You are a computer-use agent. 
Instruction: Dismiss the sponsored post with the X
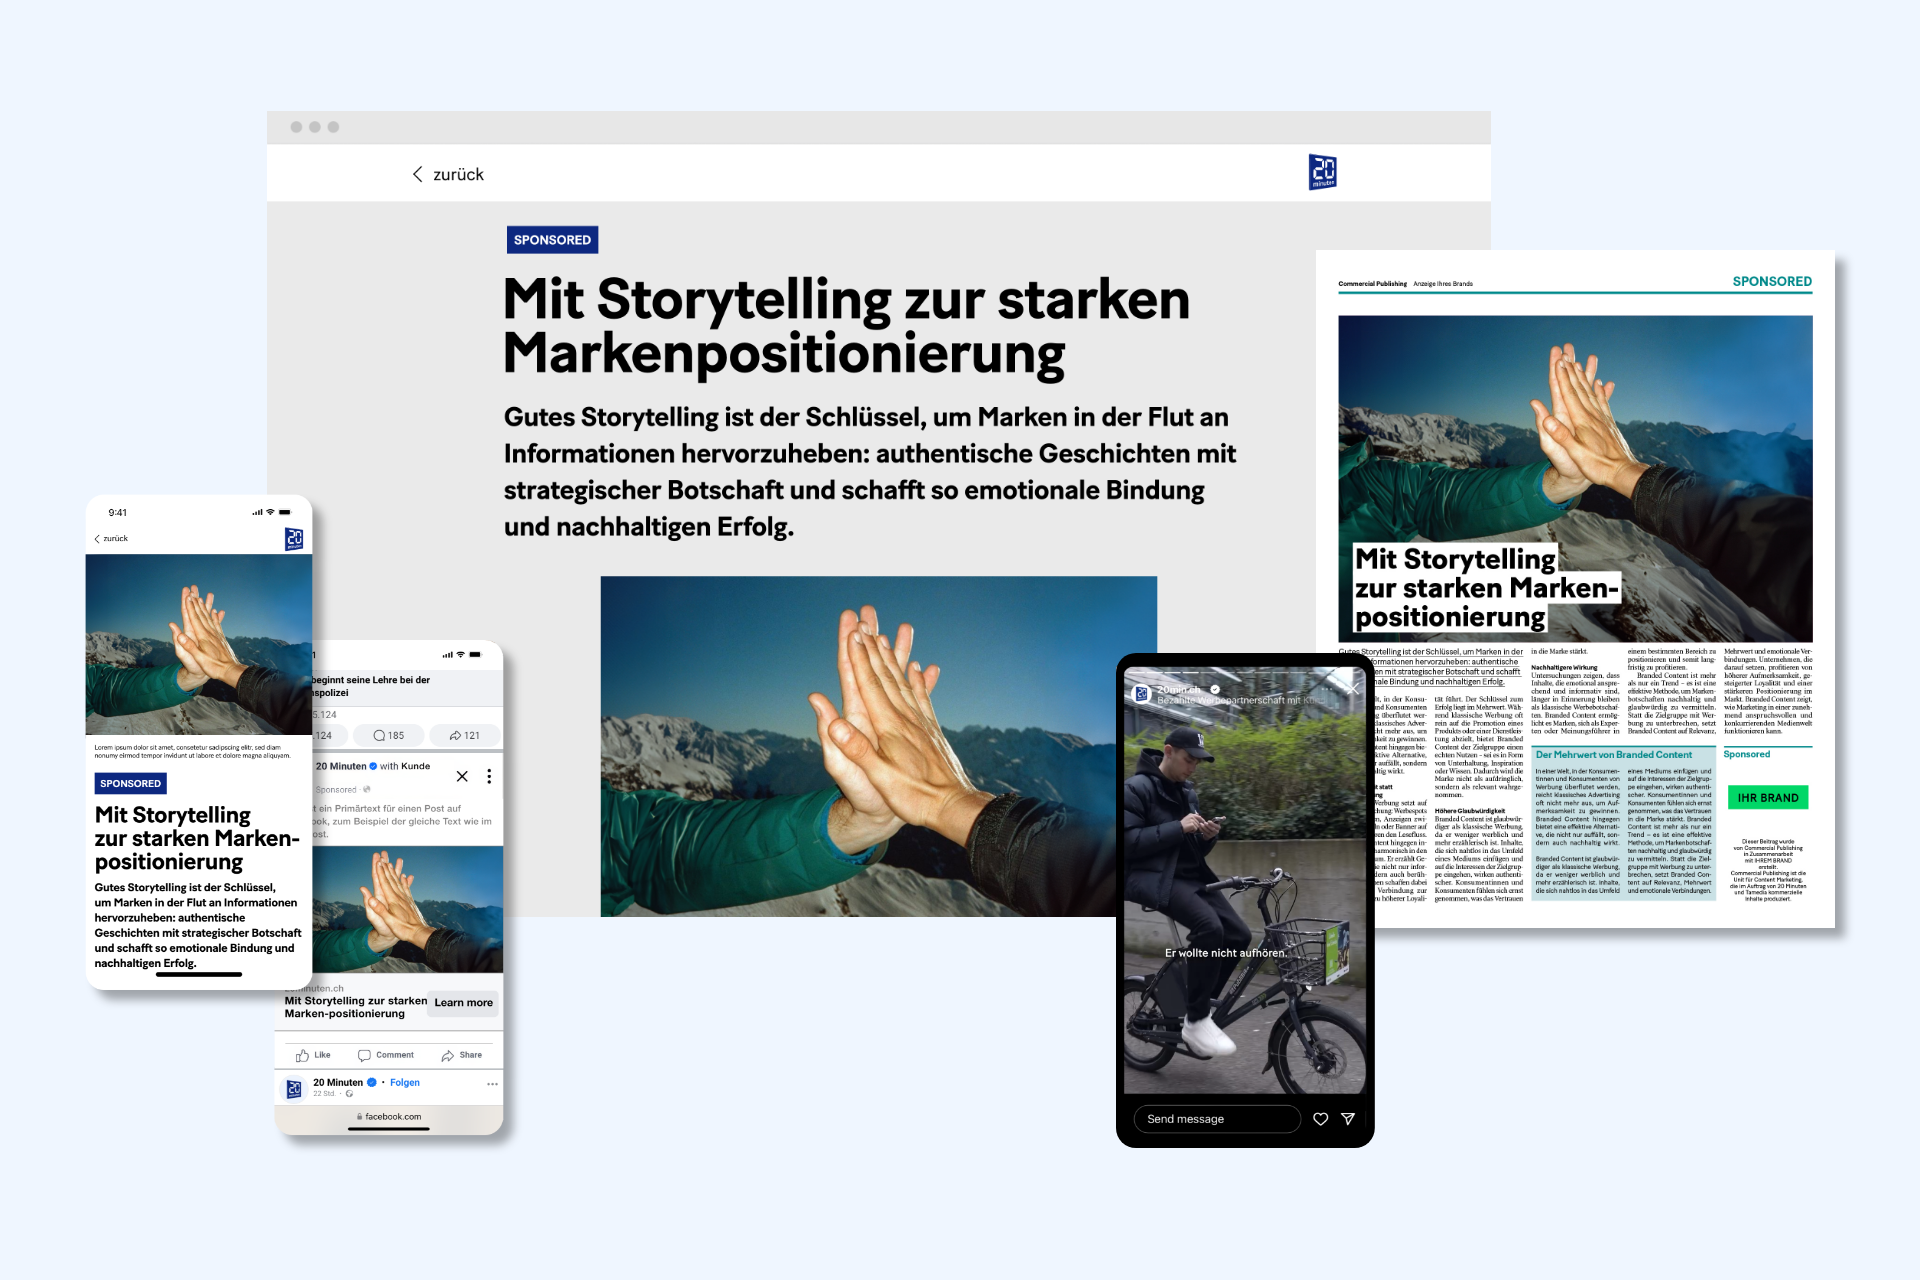click(x=463, y=776)
